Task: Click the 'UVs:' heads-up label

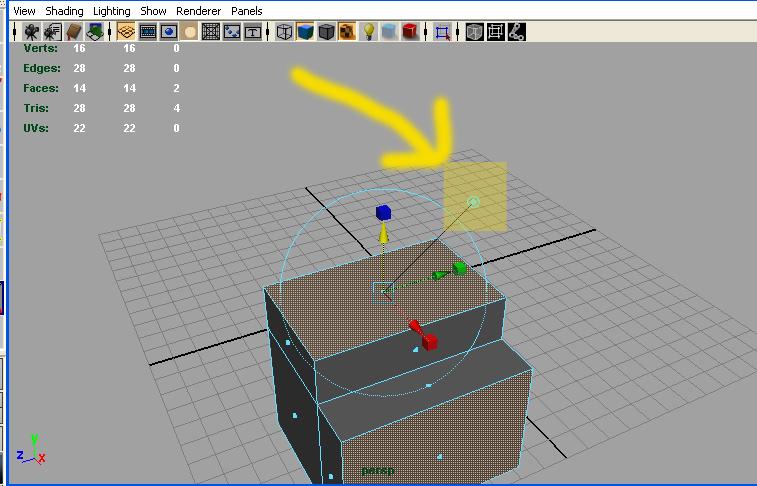Action: (x=36, y=128)
